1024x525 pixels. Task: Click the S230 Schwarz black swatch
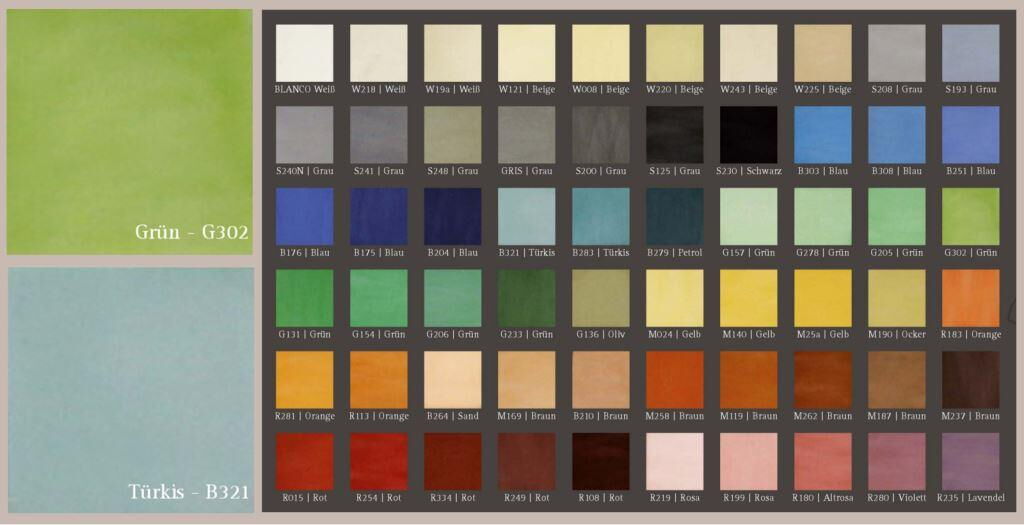tap(748, 135)
